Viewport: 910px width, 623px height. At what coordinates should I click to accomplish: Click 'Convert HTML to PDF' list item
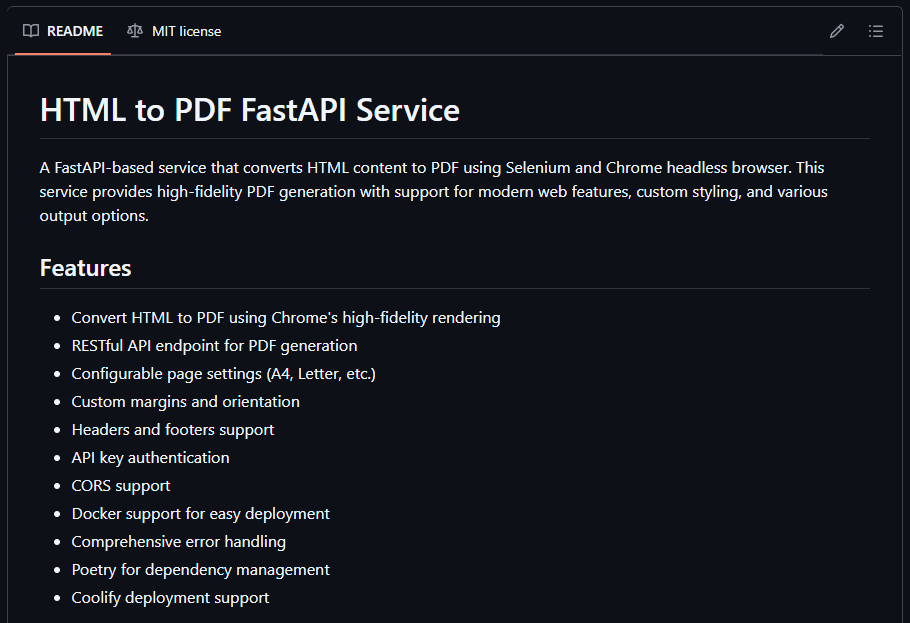286,318
